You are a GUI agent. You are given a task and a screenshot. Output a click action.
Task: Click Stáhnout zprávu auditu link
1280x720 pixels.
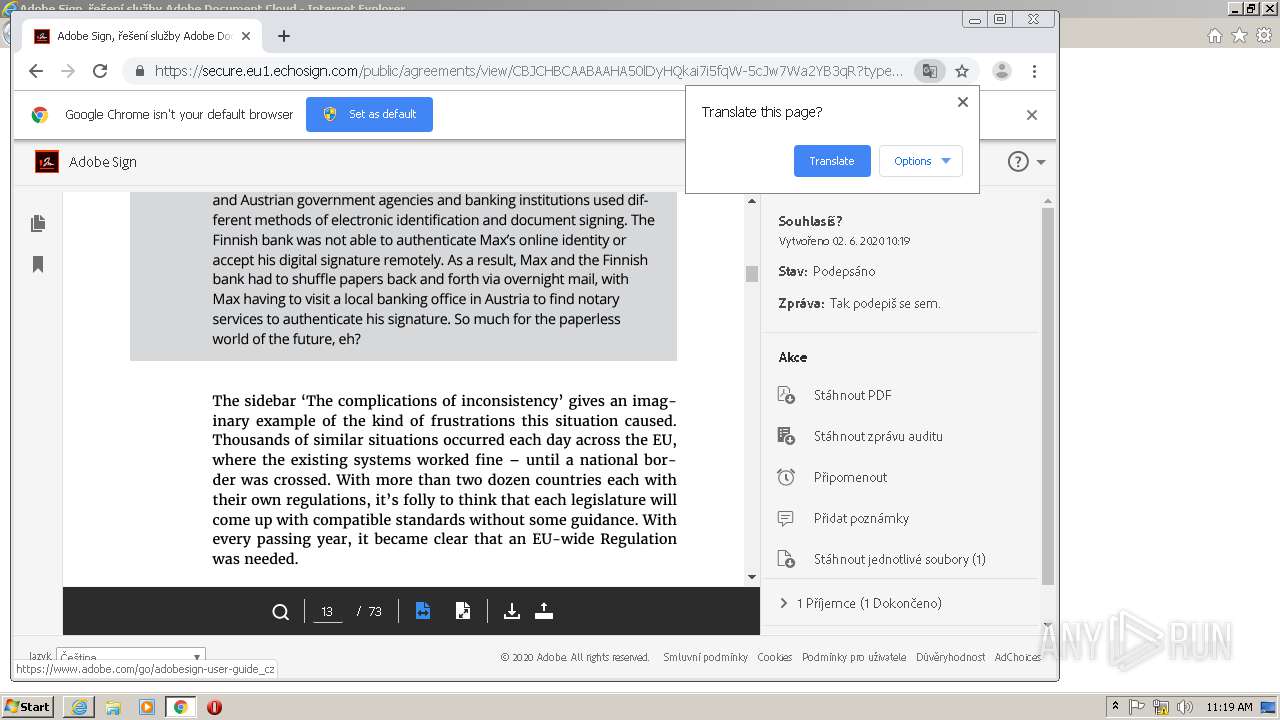point(878,436)
